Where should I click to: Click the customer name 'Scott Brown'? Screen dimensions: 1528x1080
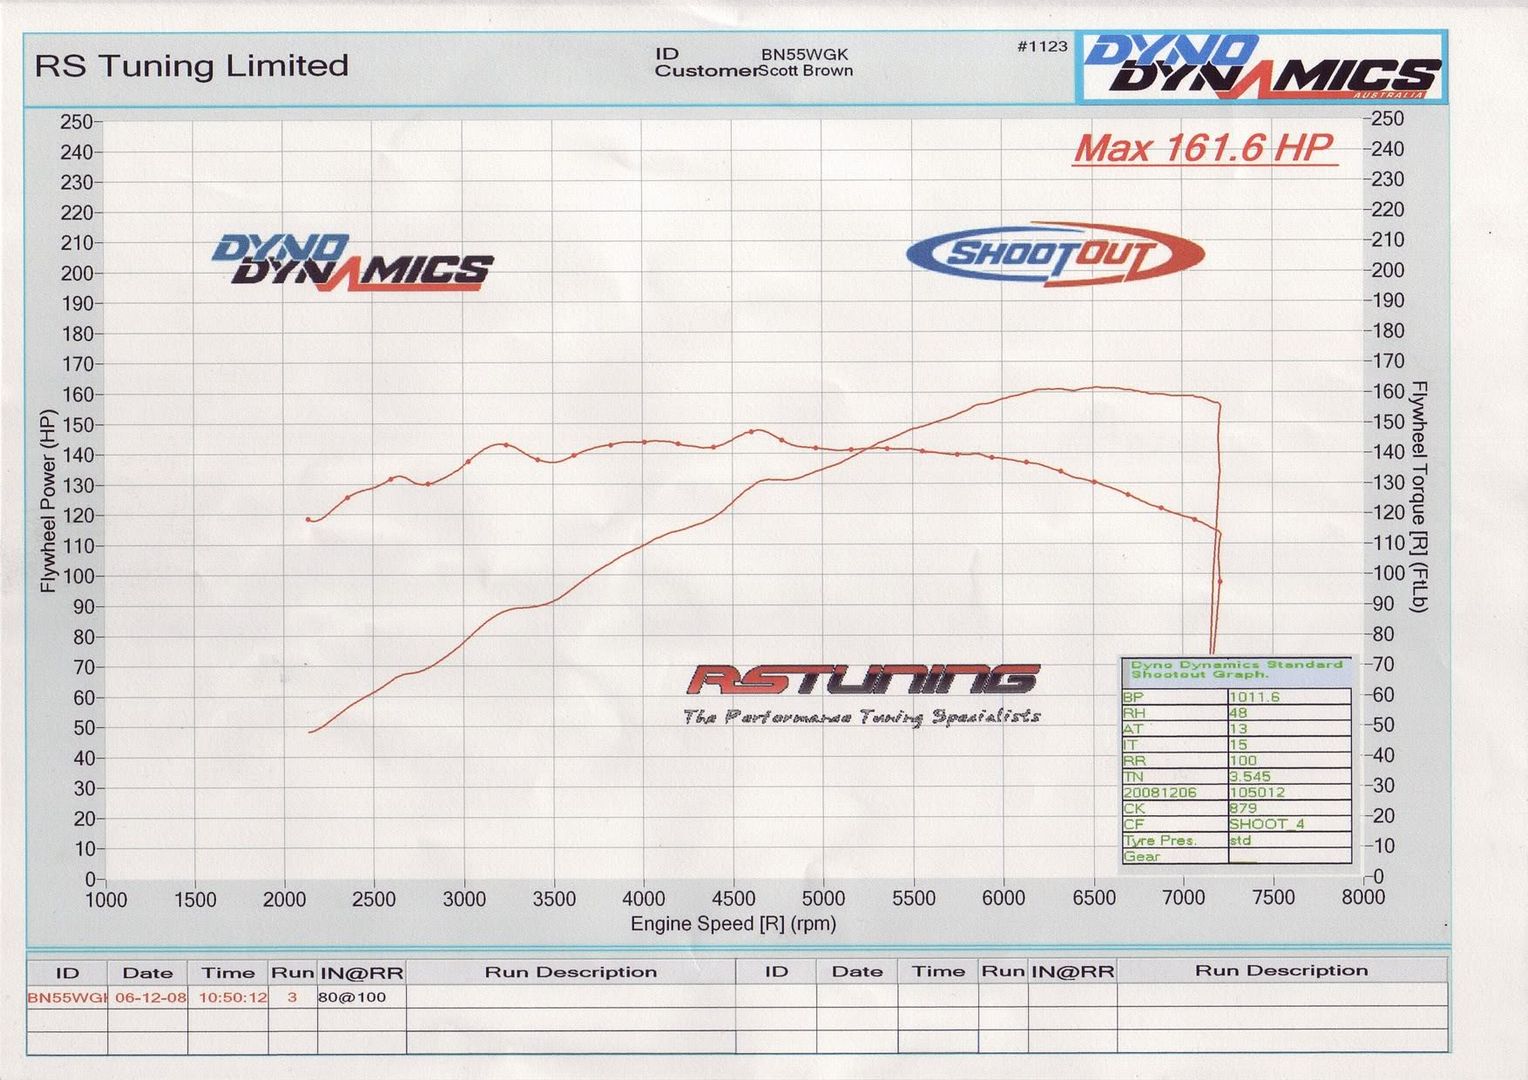(x=806, y=71)
